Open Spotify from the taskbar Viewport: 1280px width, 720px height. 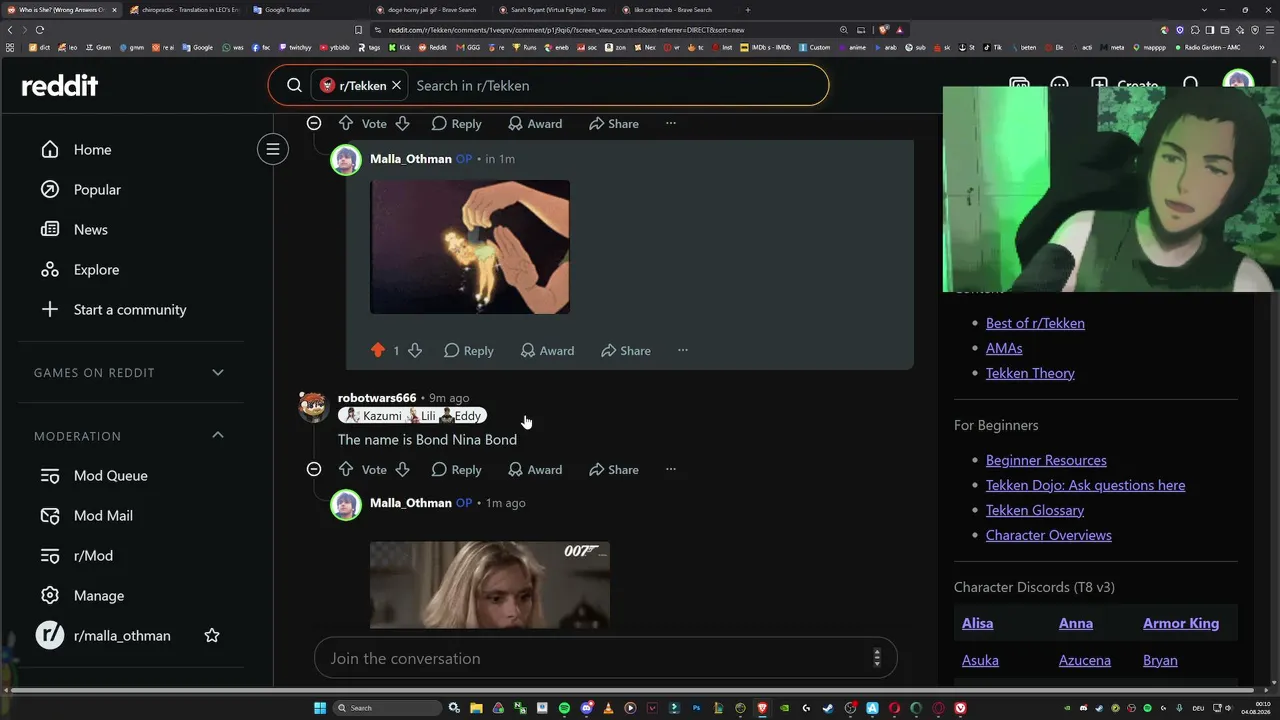click(x=564, y=708)
